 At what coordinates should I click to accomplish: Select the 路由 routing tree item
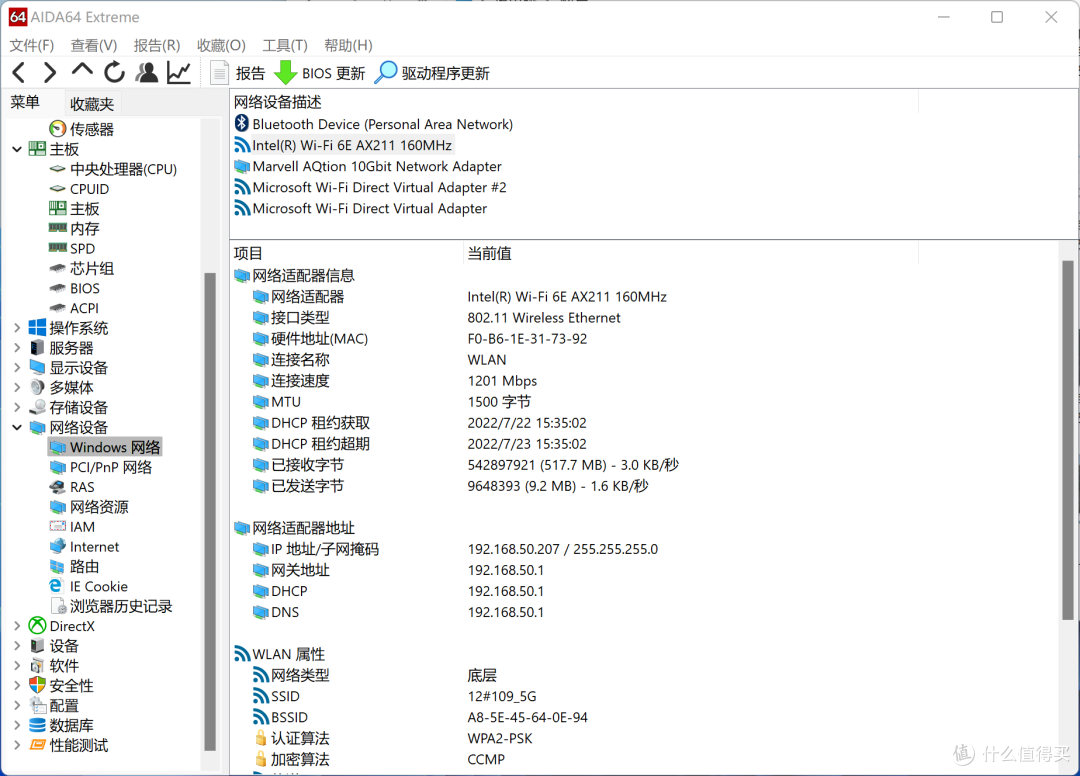pos(74,567)
